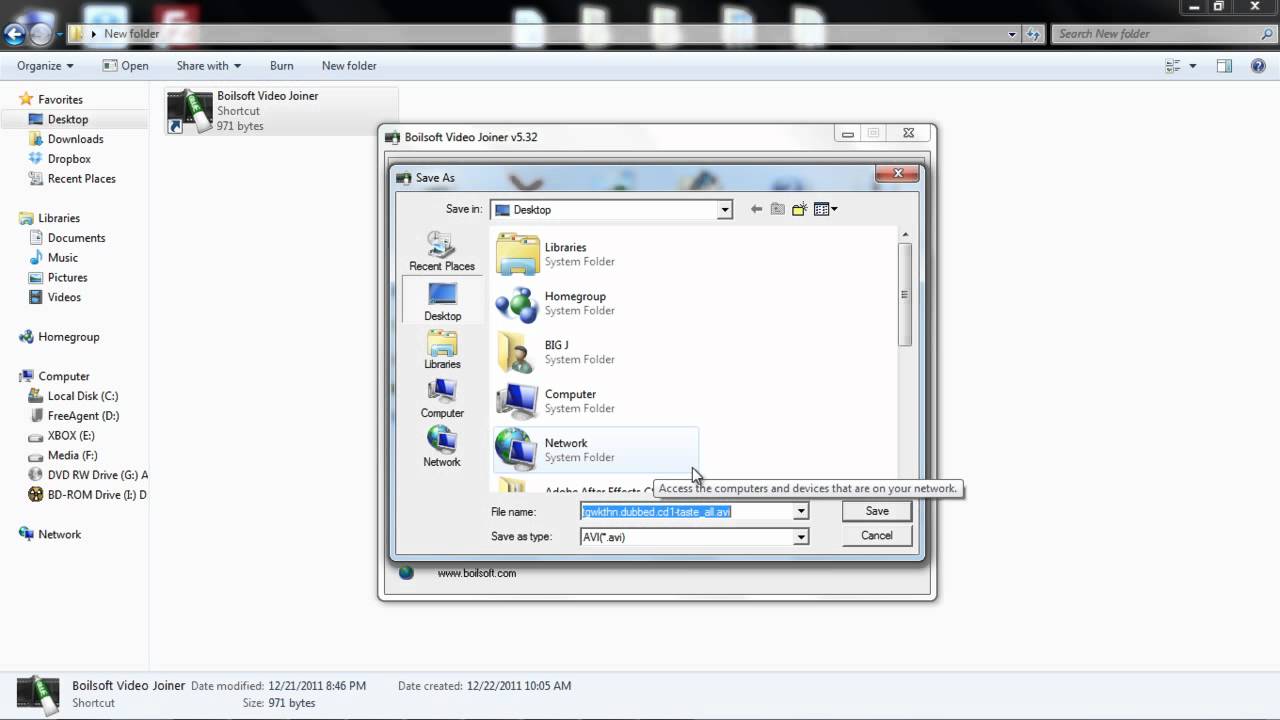
Task: Click the File name text field
Action: [687, 512]
